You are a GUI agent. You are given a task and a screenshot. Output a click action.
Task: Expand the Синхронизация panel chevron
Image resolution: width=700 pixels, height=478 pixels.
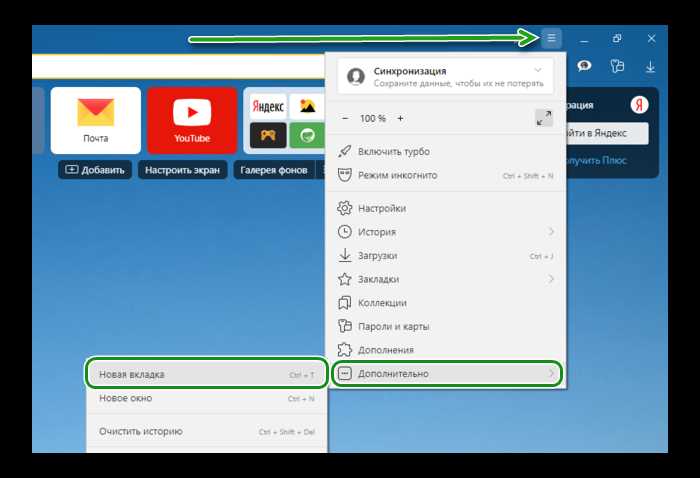(539, 70)
